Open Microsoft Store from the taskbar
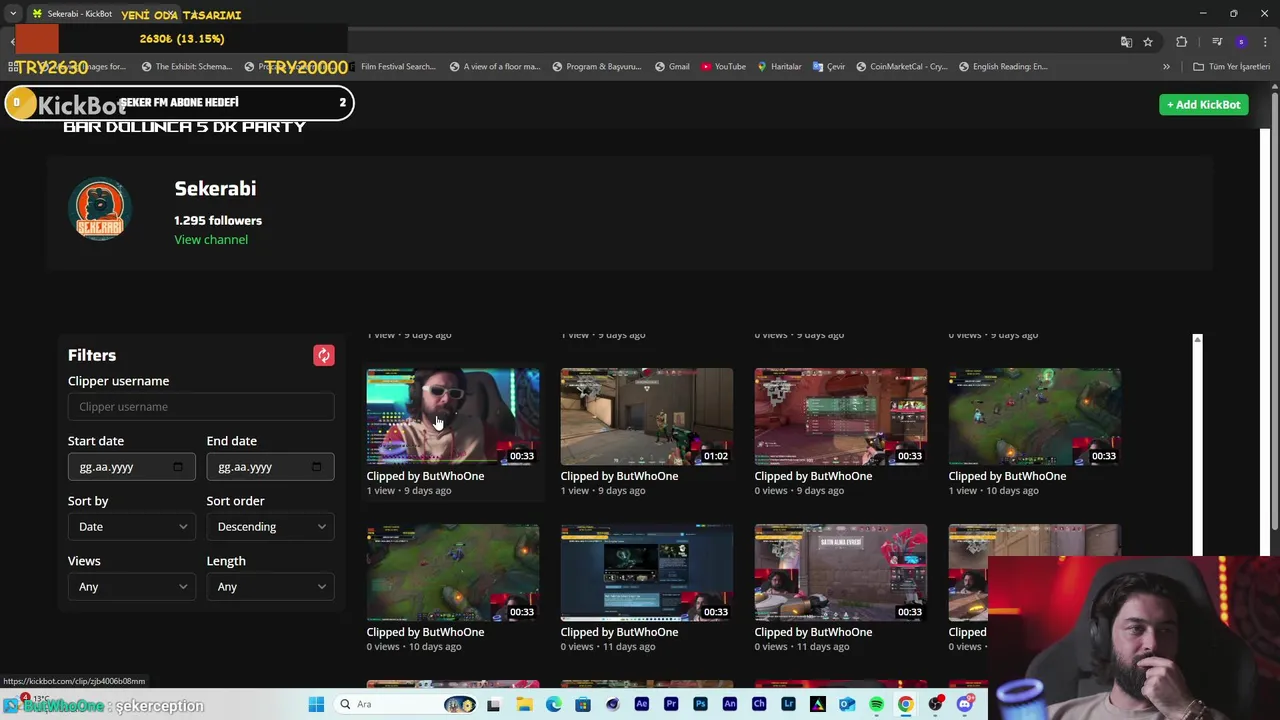Image resolution: width=1280 pixels, height=720 pixels. click(583, 704)
